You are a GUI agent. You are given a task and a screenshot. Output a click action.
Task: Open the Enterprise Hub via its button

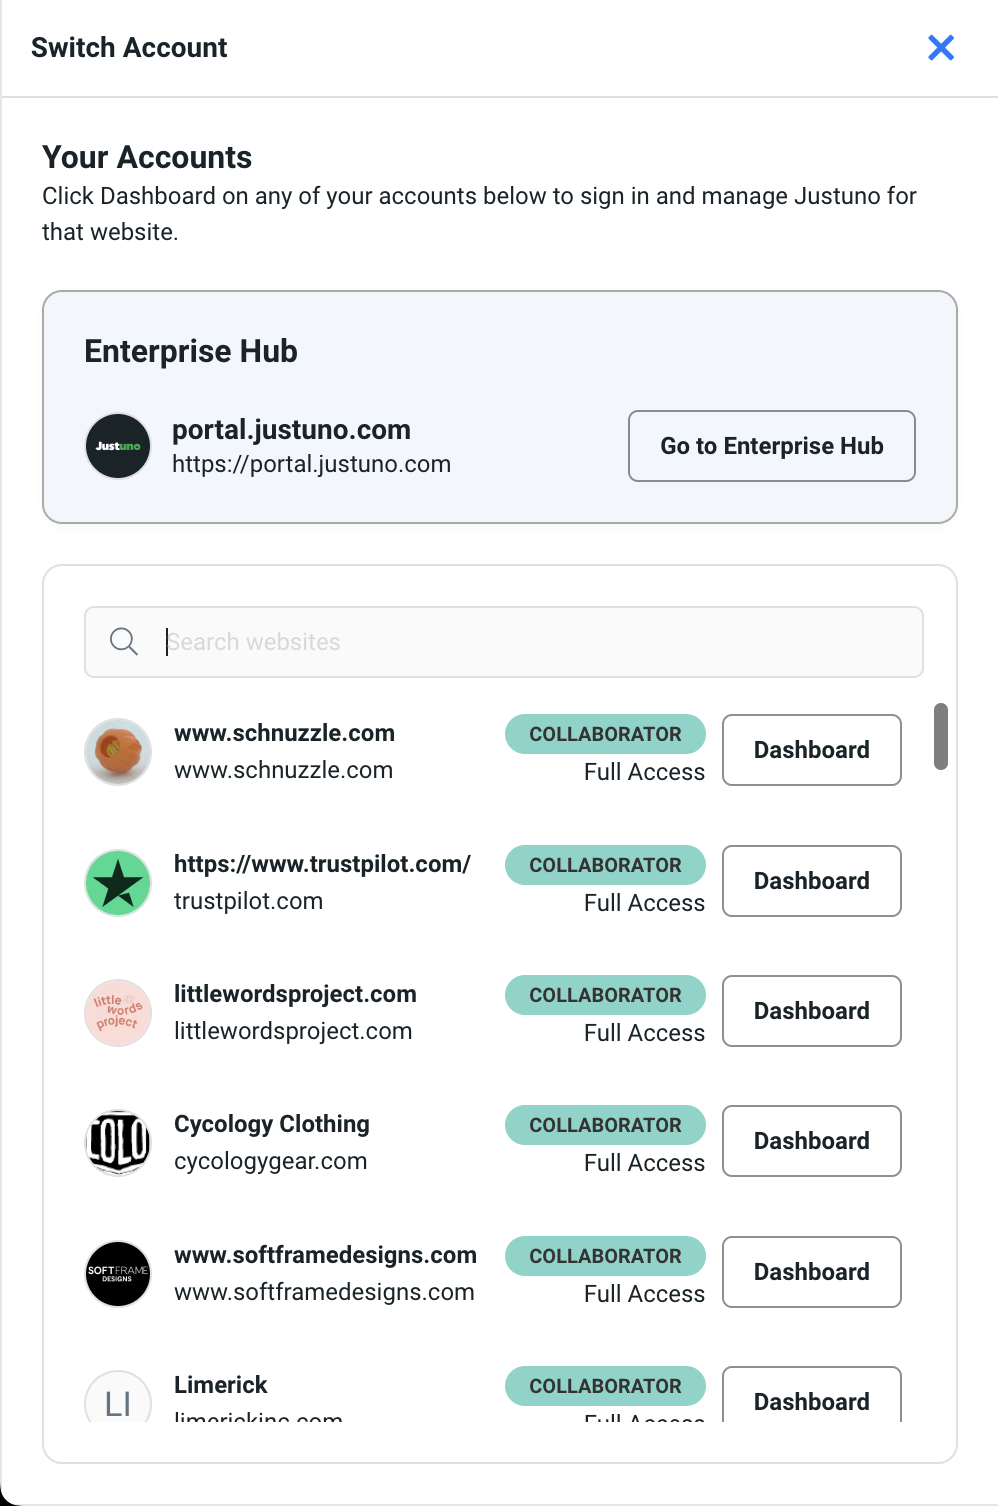coord(771,446)
